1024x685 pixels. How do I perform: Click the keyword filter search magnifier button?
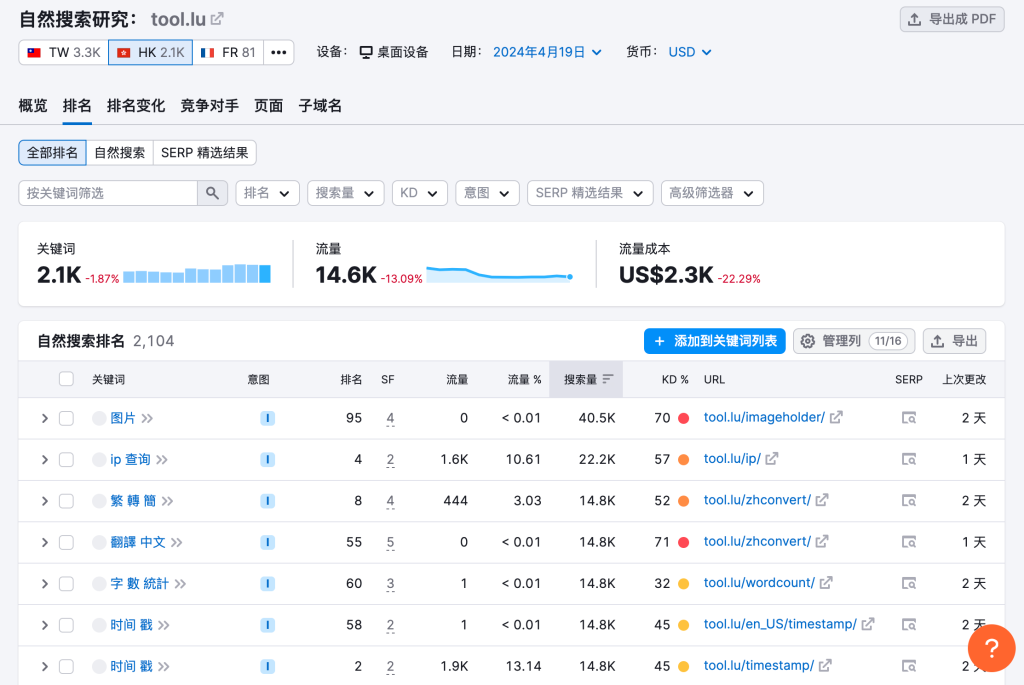(x=212, y=193)
